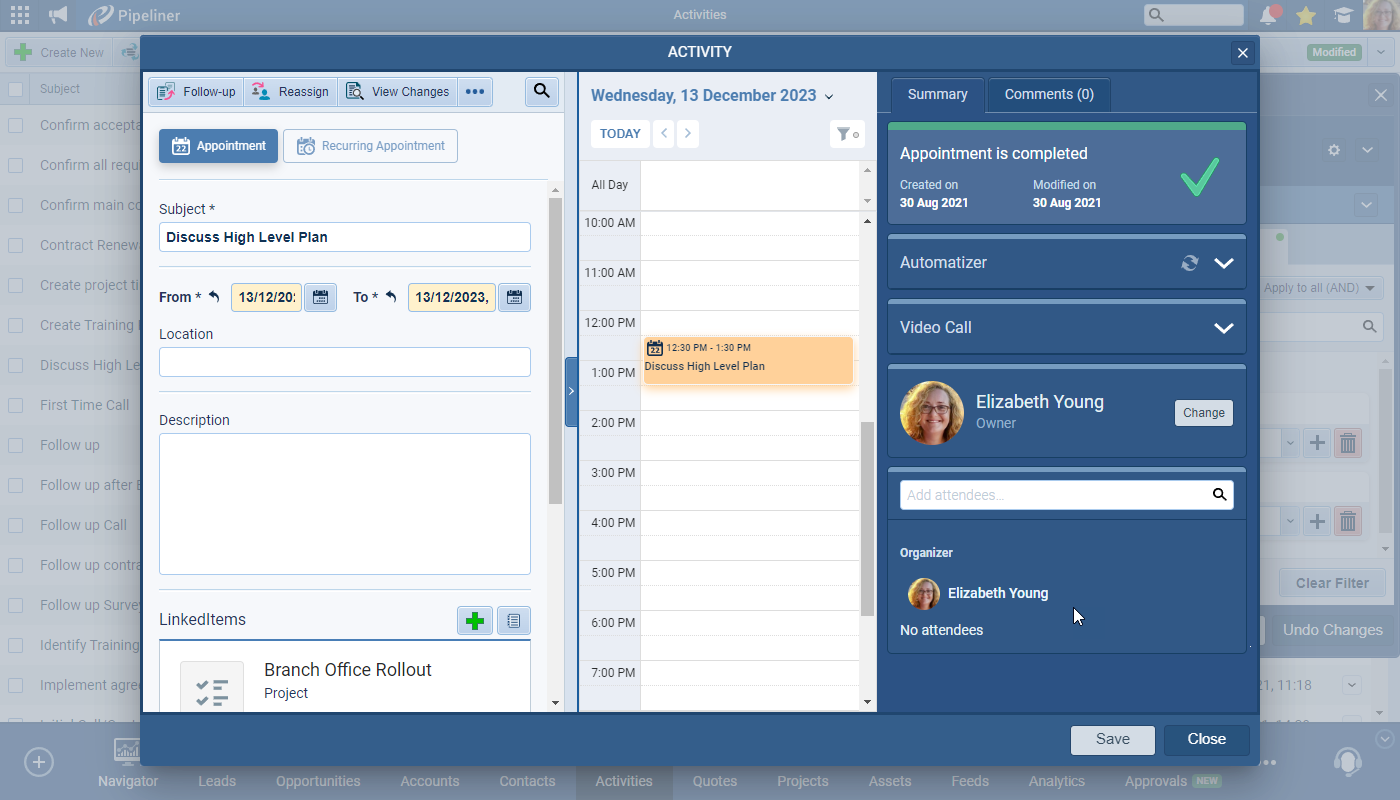Select the Recurring Appointment type

[x=370, y=146]
